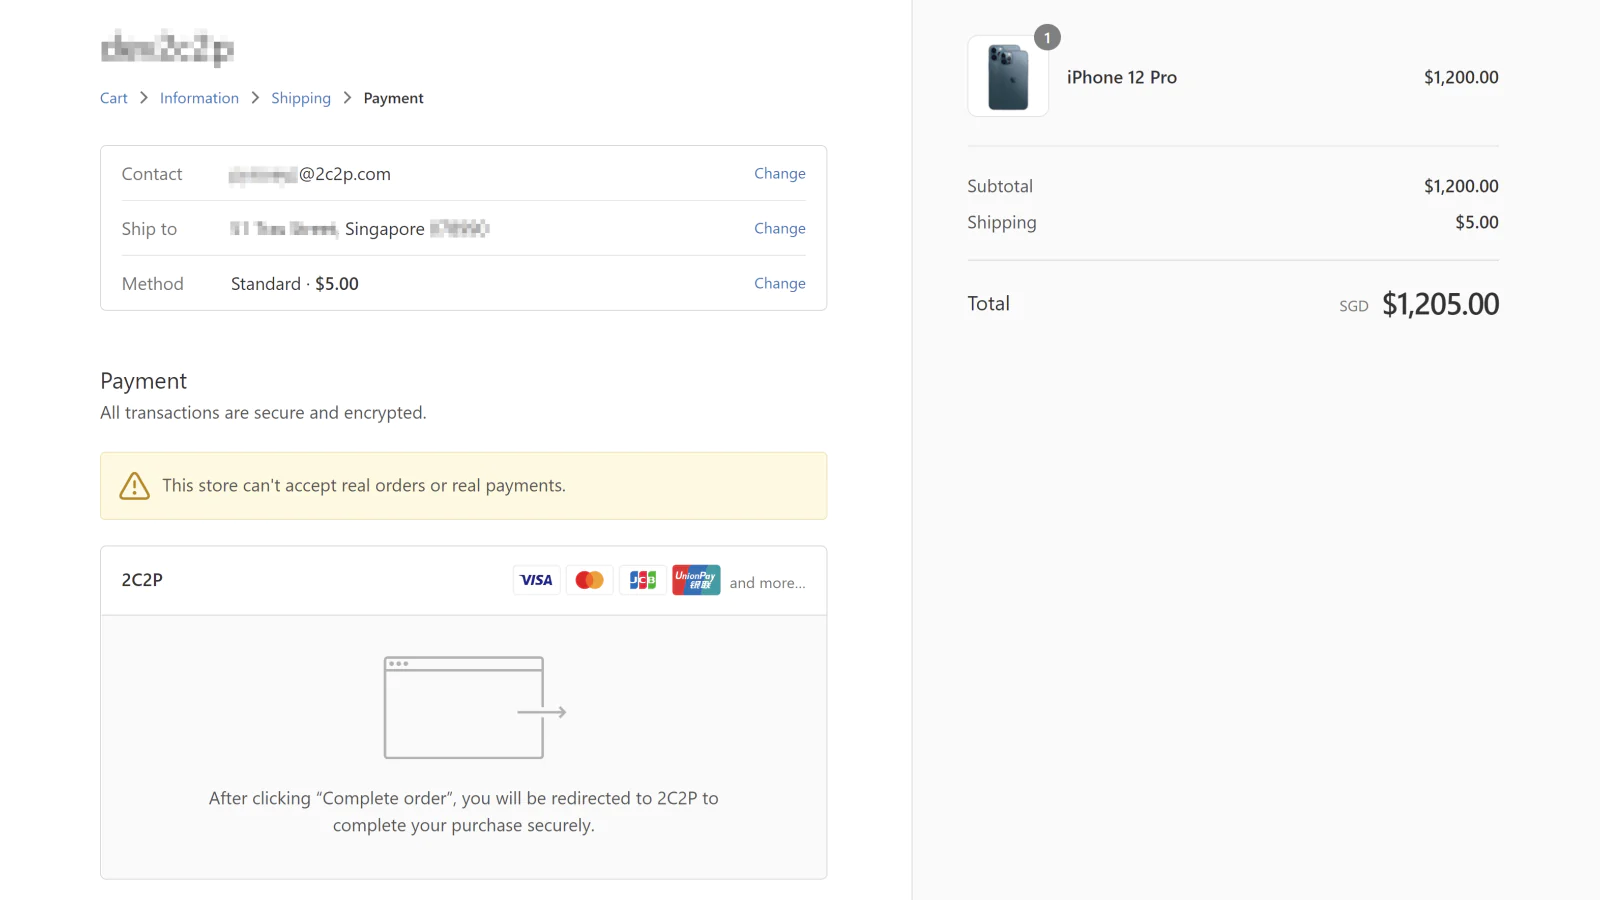This screenshot has height=900, width=1600.
Task: Click the 'and more...' payment text
Action: point(767,583)
